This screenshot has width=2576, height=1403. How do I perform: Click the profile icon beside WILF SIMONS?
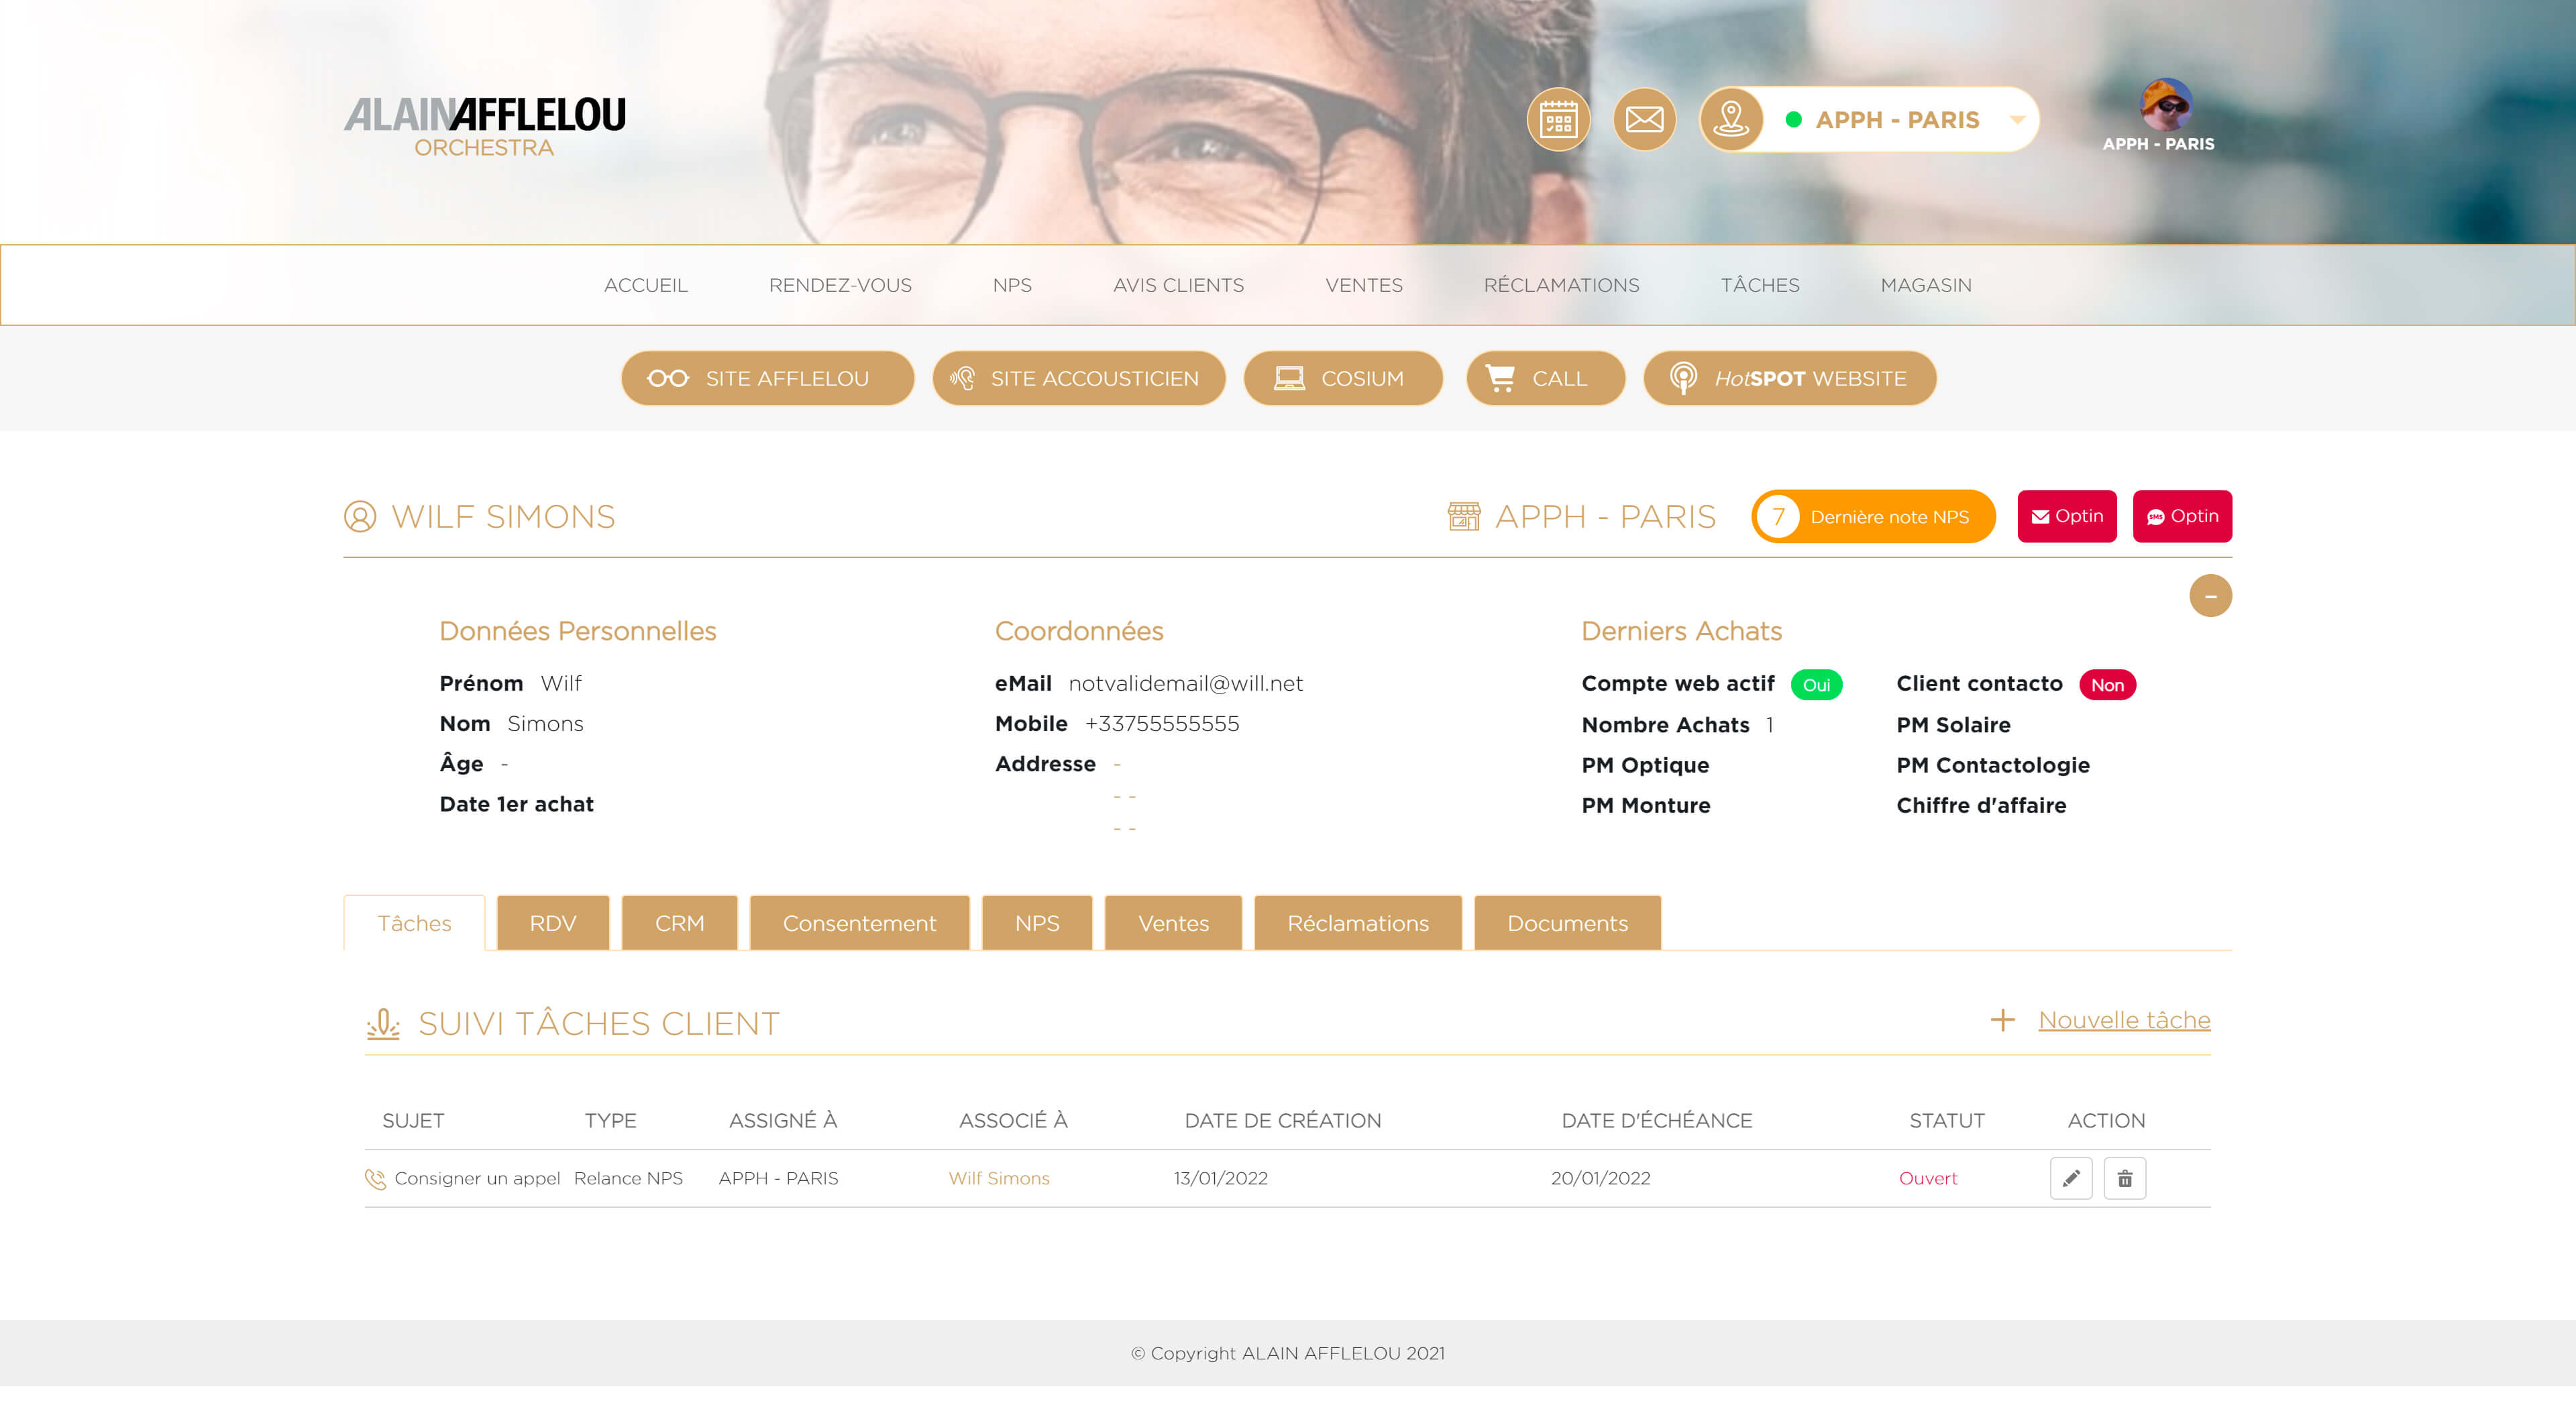360,517
